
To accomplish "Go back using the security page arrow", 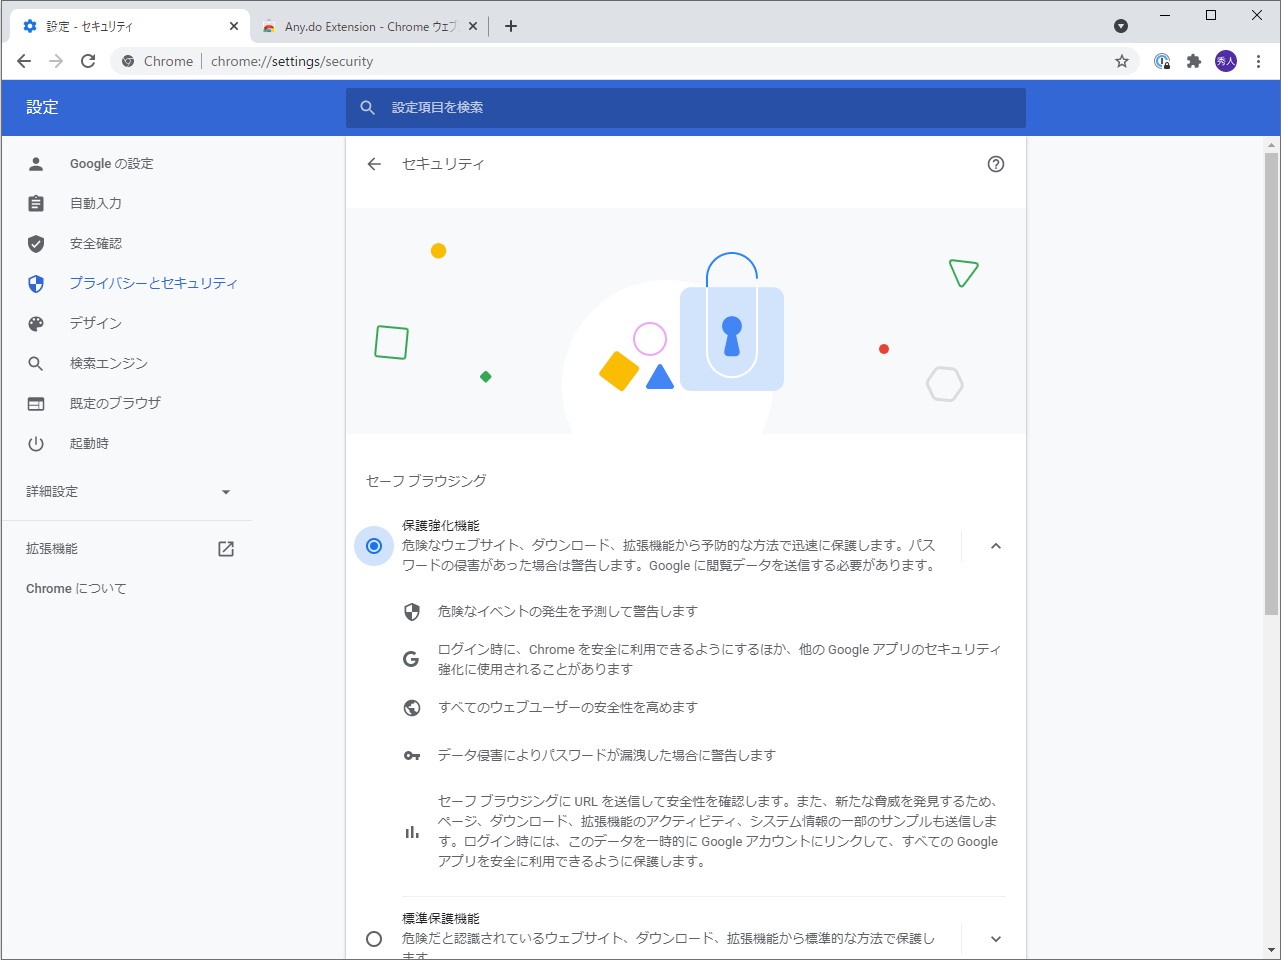I will (373, 164).
